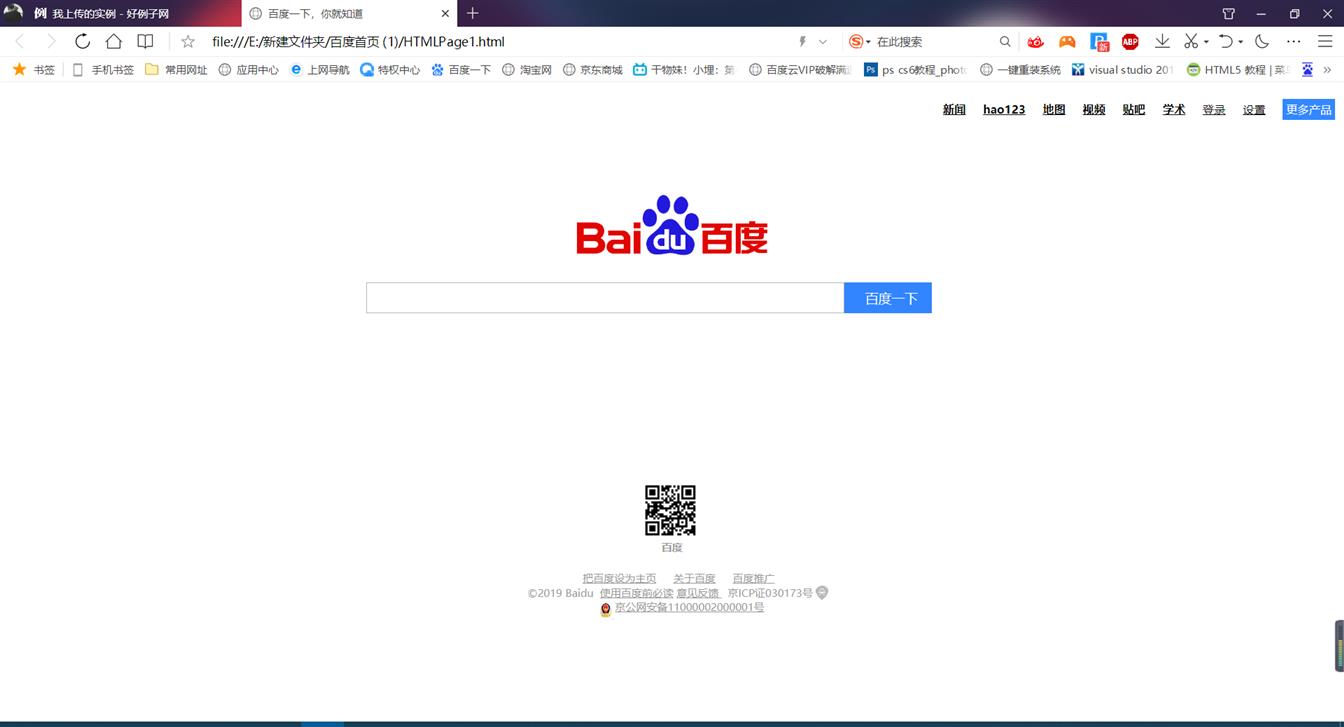Open the ps cs6教程 bookmark
1344x727 pixels.
[x=916, y=70]
